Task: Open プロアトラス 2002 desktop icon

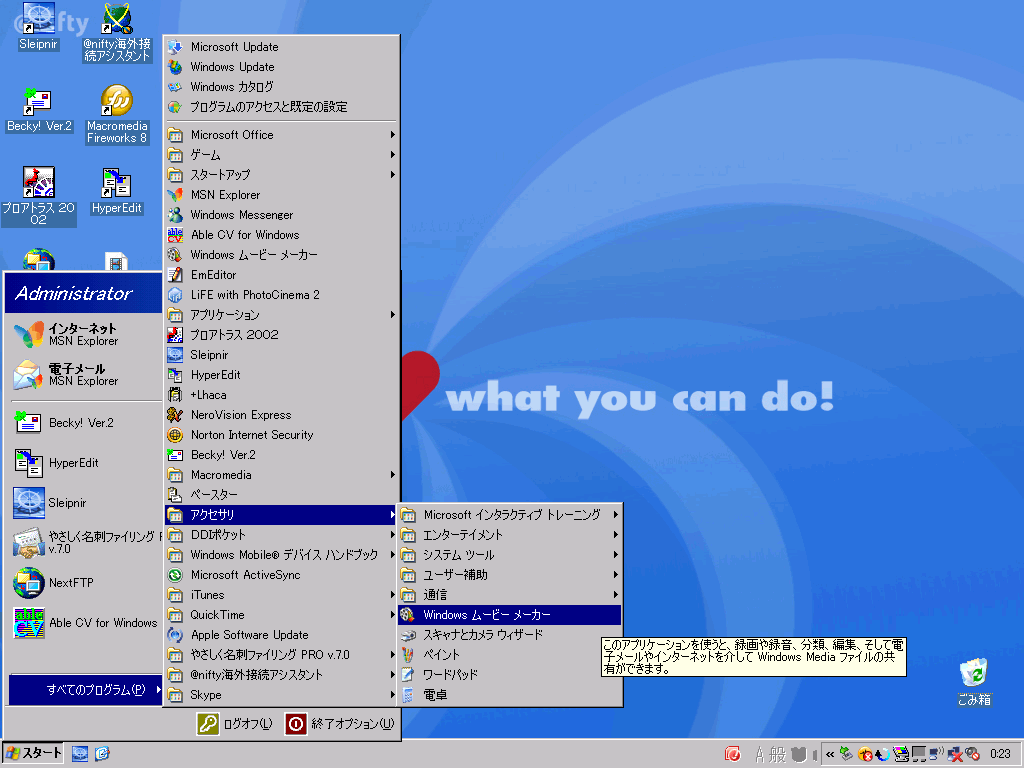Action: pos(38,184)
